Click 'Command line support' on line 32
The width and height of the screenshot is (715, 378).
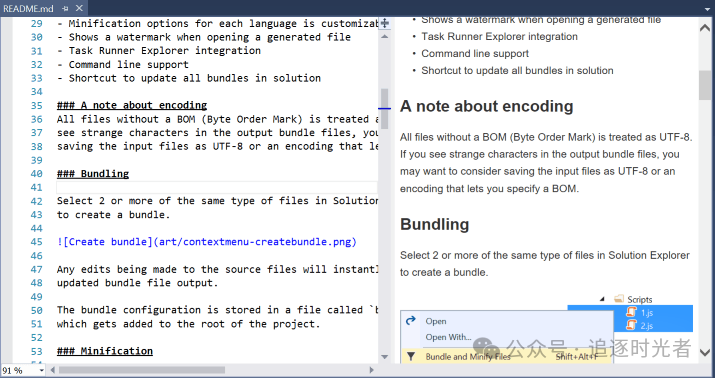click(x=129, y=64)
